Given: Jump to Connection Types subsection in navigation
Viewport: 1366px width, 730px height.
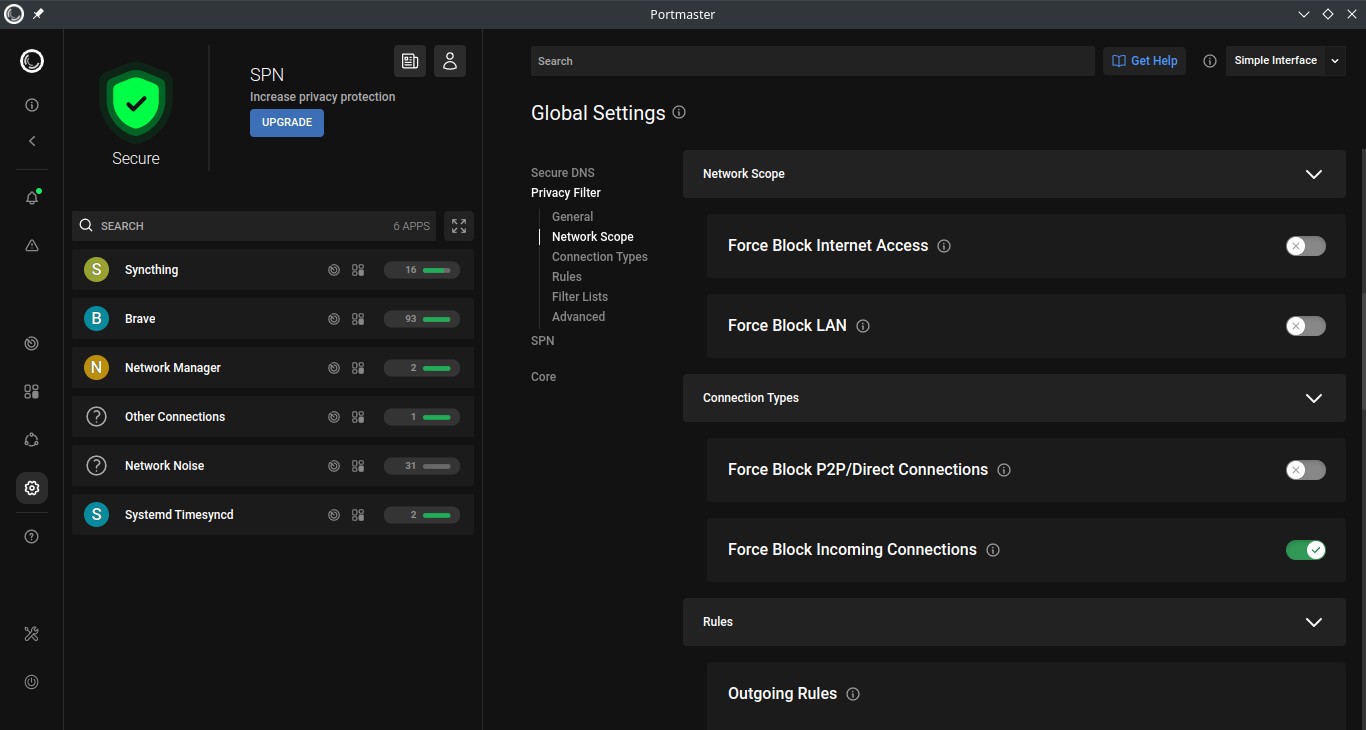Looking at the screenshot, I should 600,257.
